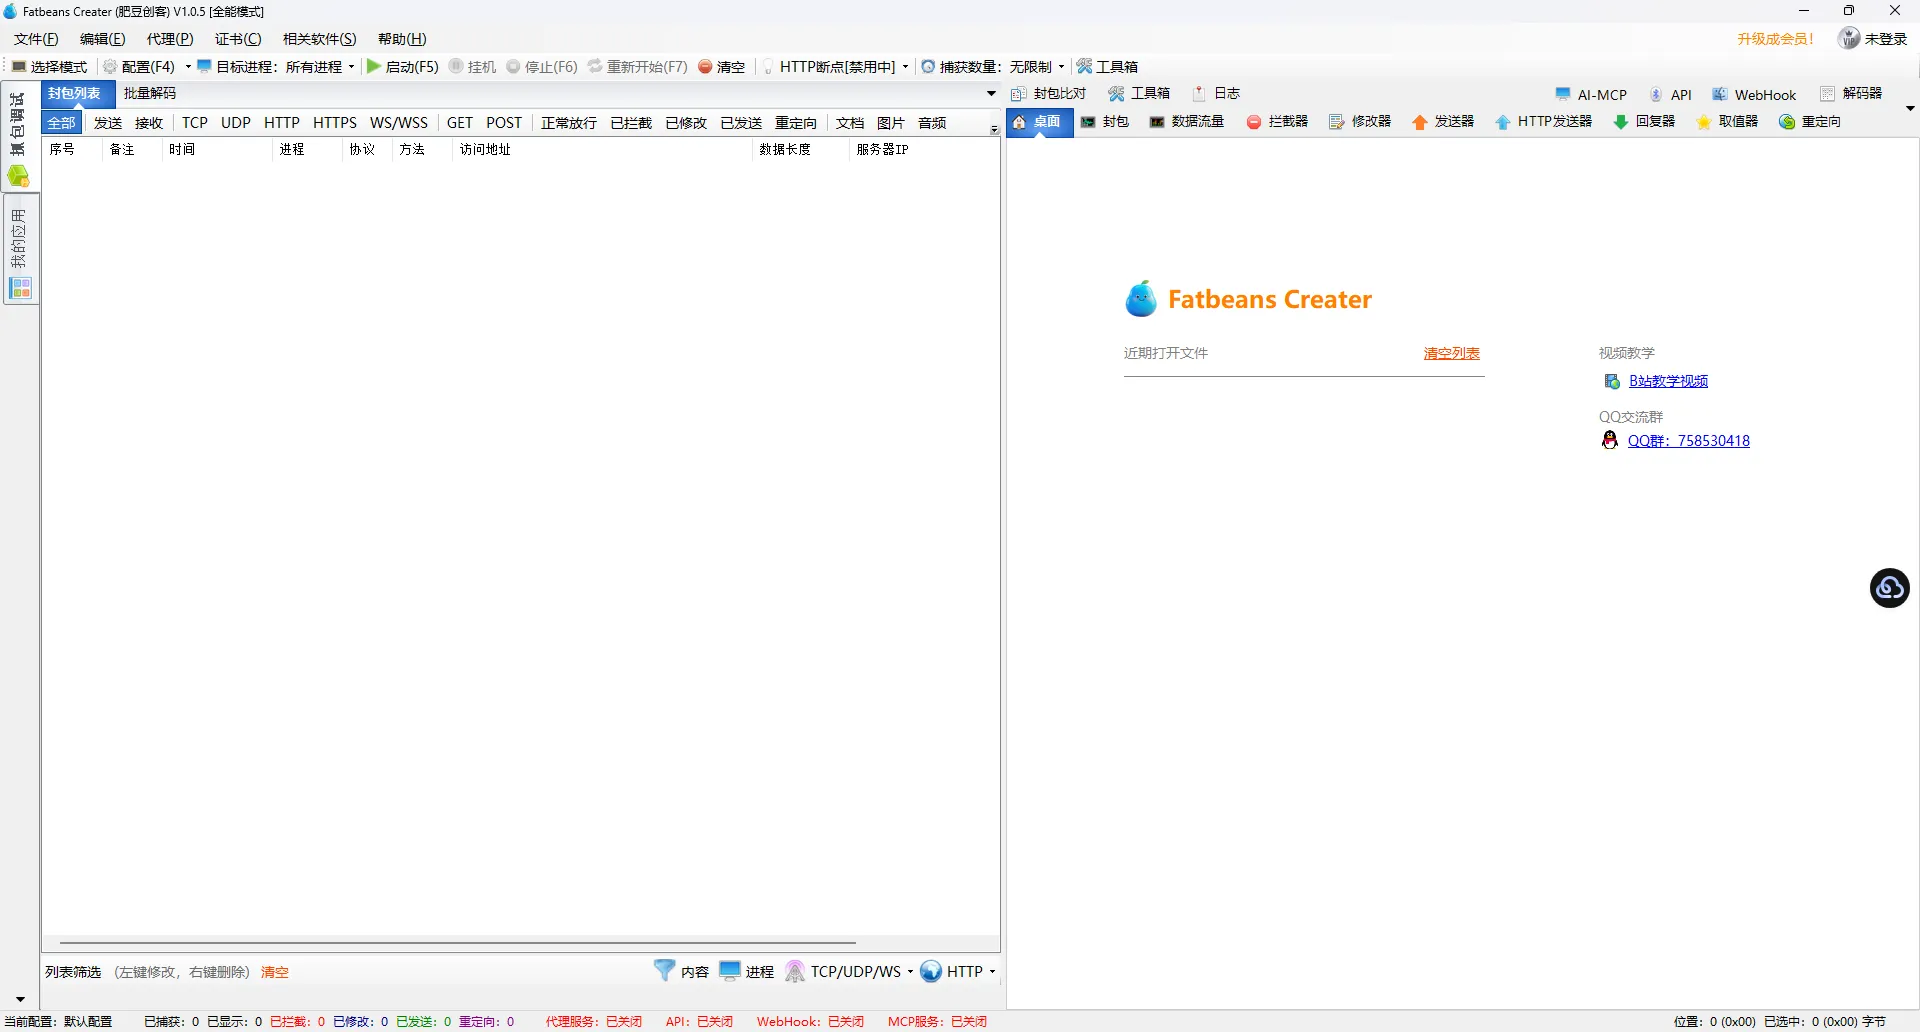Open the WebHook panel
The height and width of the screenshot is (1032, 1920).
pyautogui.click(x=1754, y=95)
